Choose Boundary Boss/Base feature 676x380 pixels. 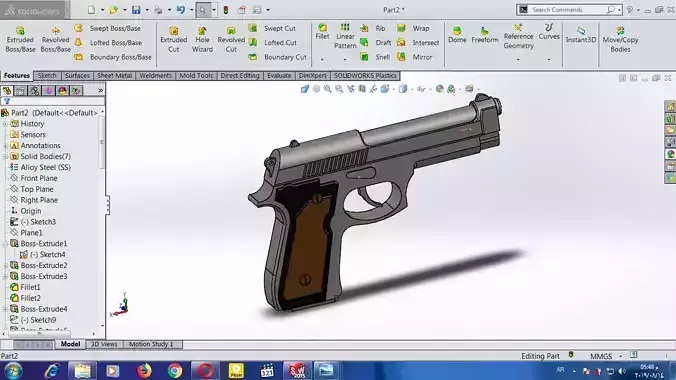113,57
